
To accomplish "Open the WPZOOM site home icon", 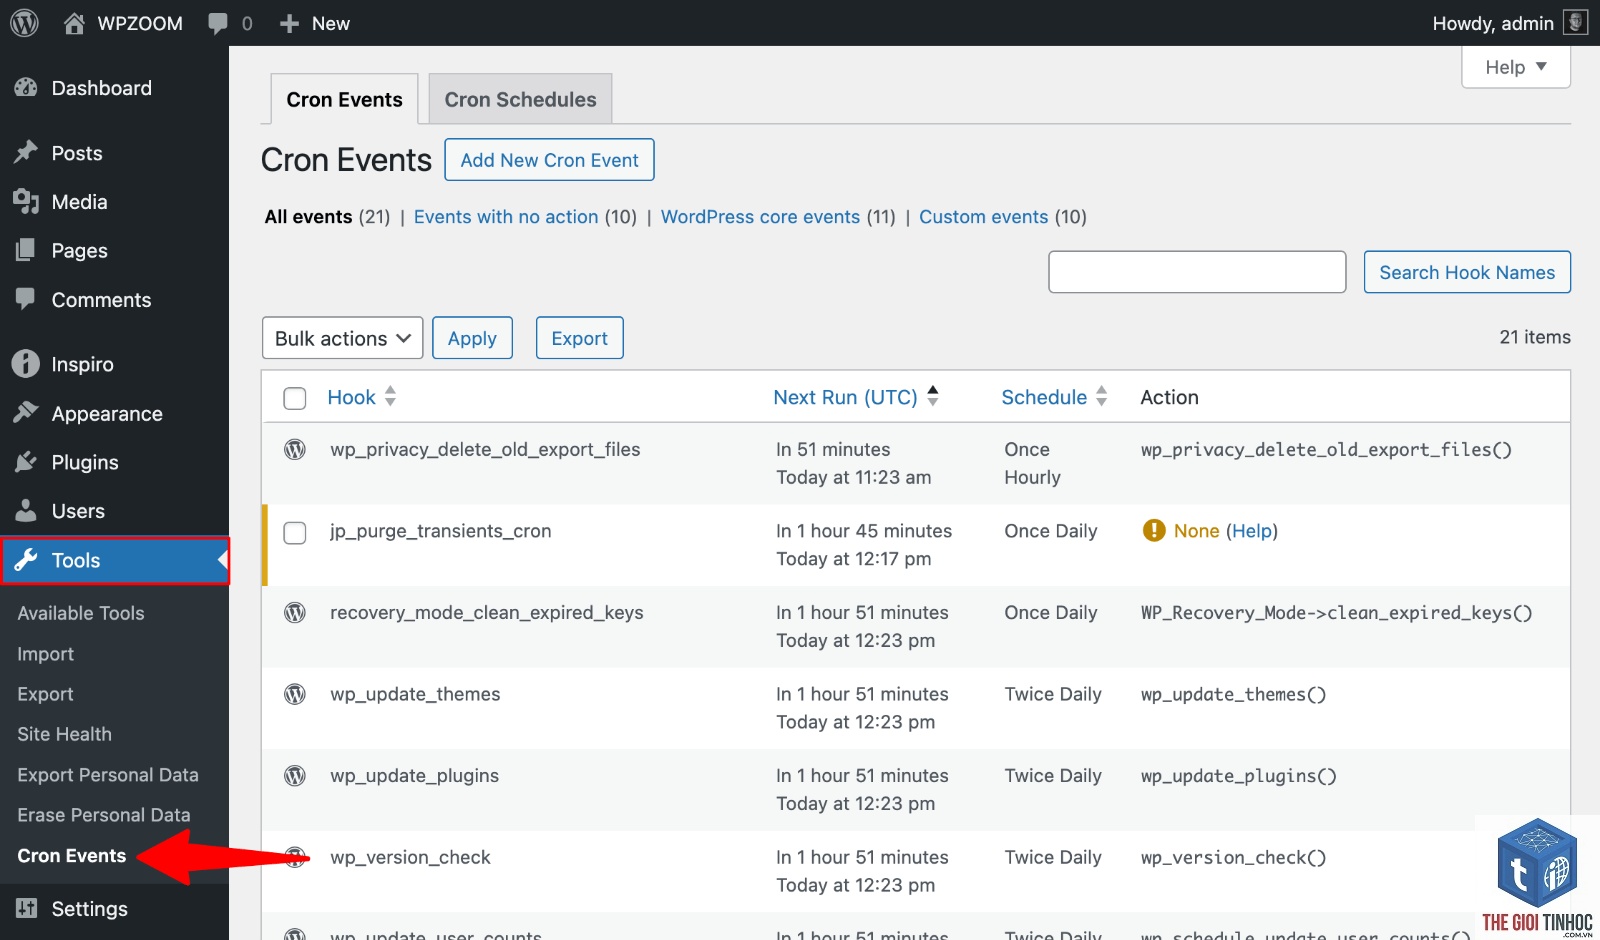I will 74,23.
